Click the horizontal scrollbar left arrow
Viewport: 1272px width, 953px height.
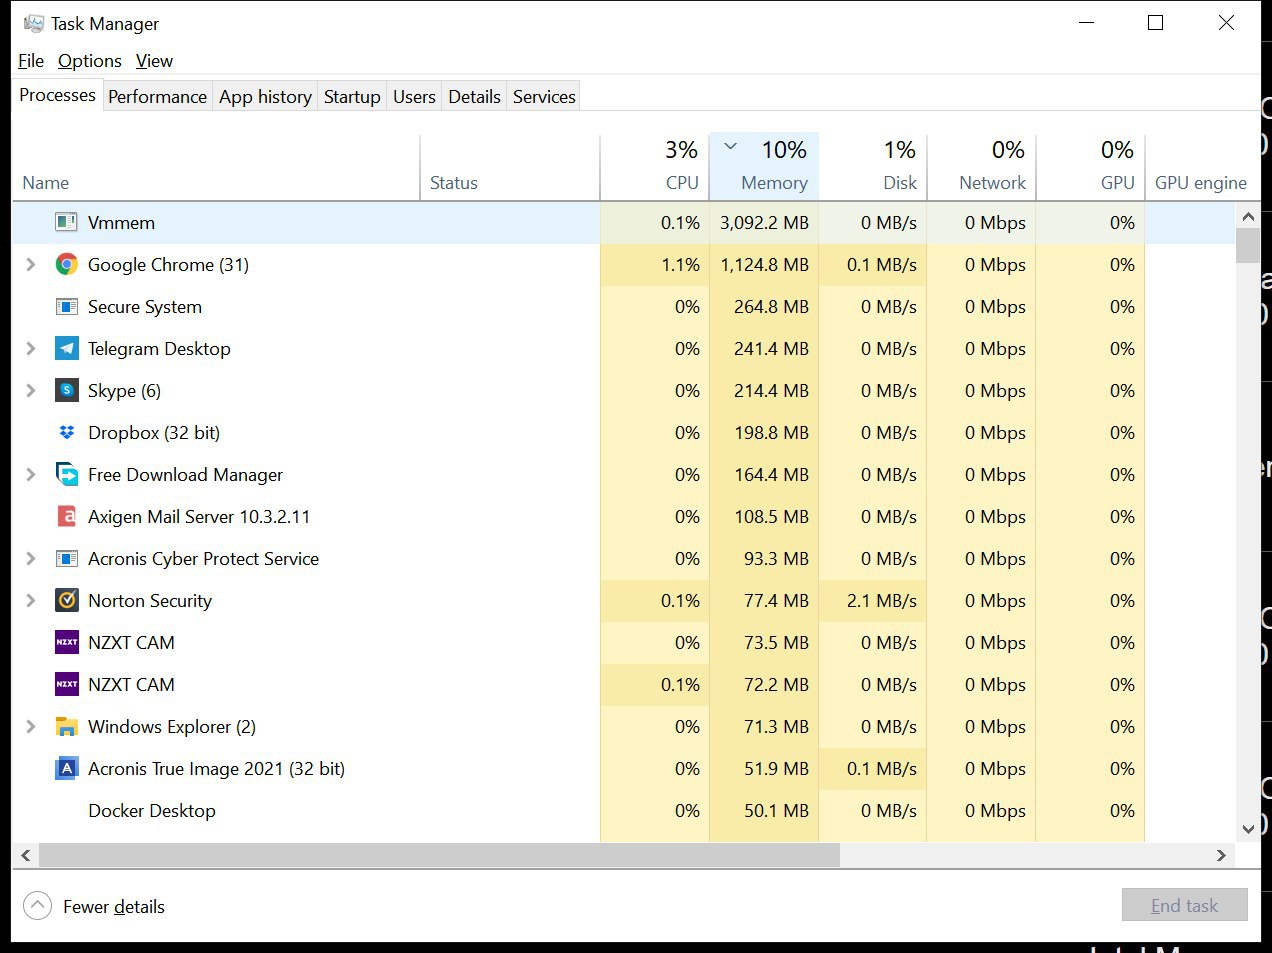pos(26,855)
